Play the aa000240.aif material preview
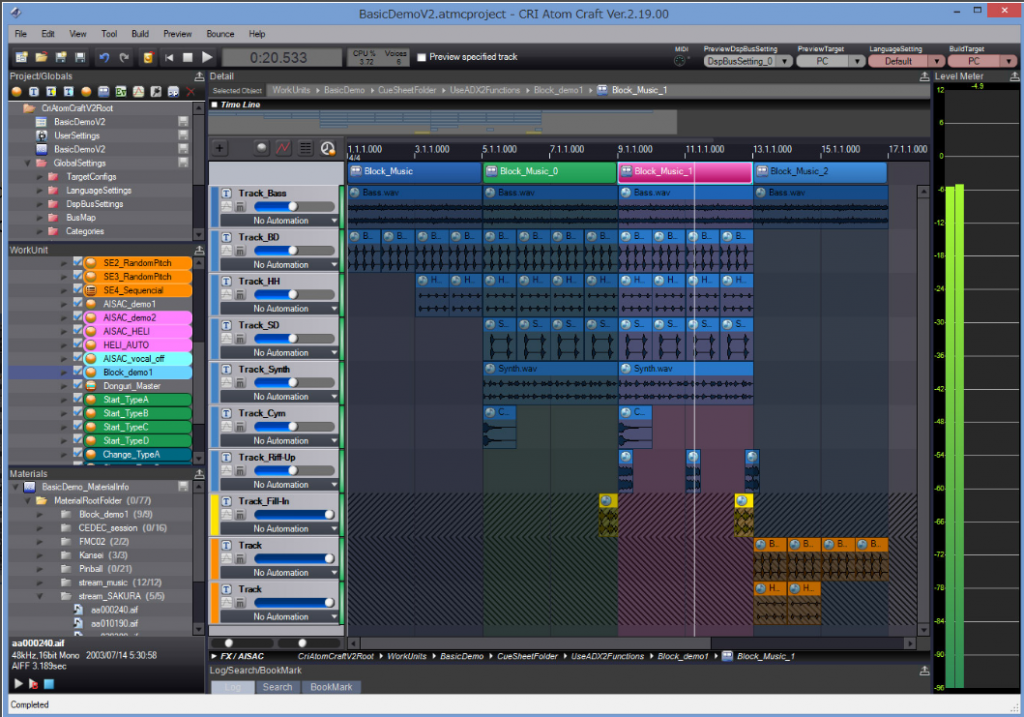 tap(17, 683)
